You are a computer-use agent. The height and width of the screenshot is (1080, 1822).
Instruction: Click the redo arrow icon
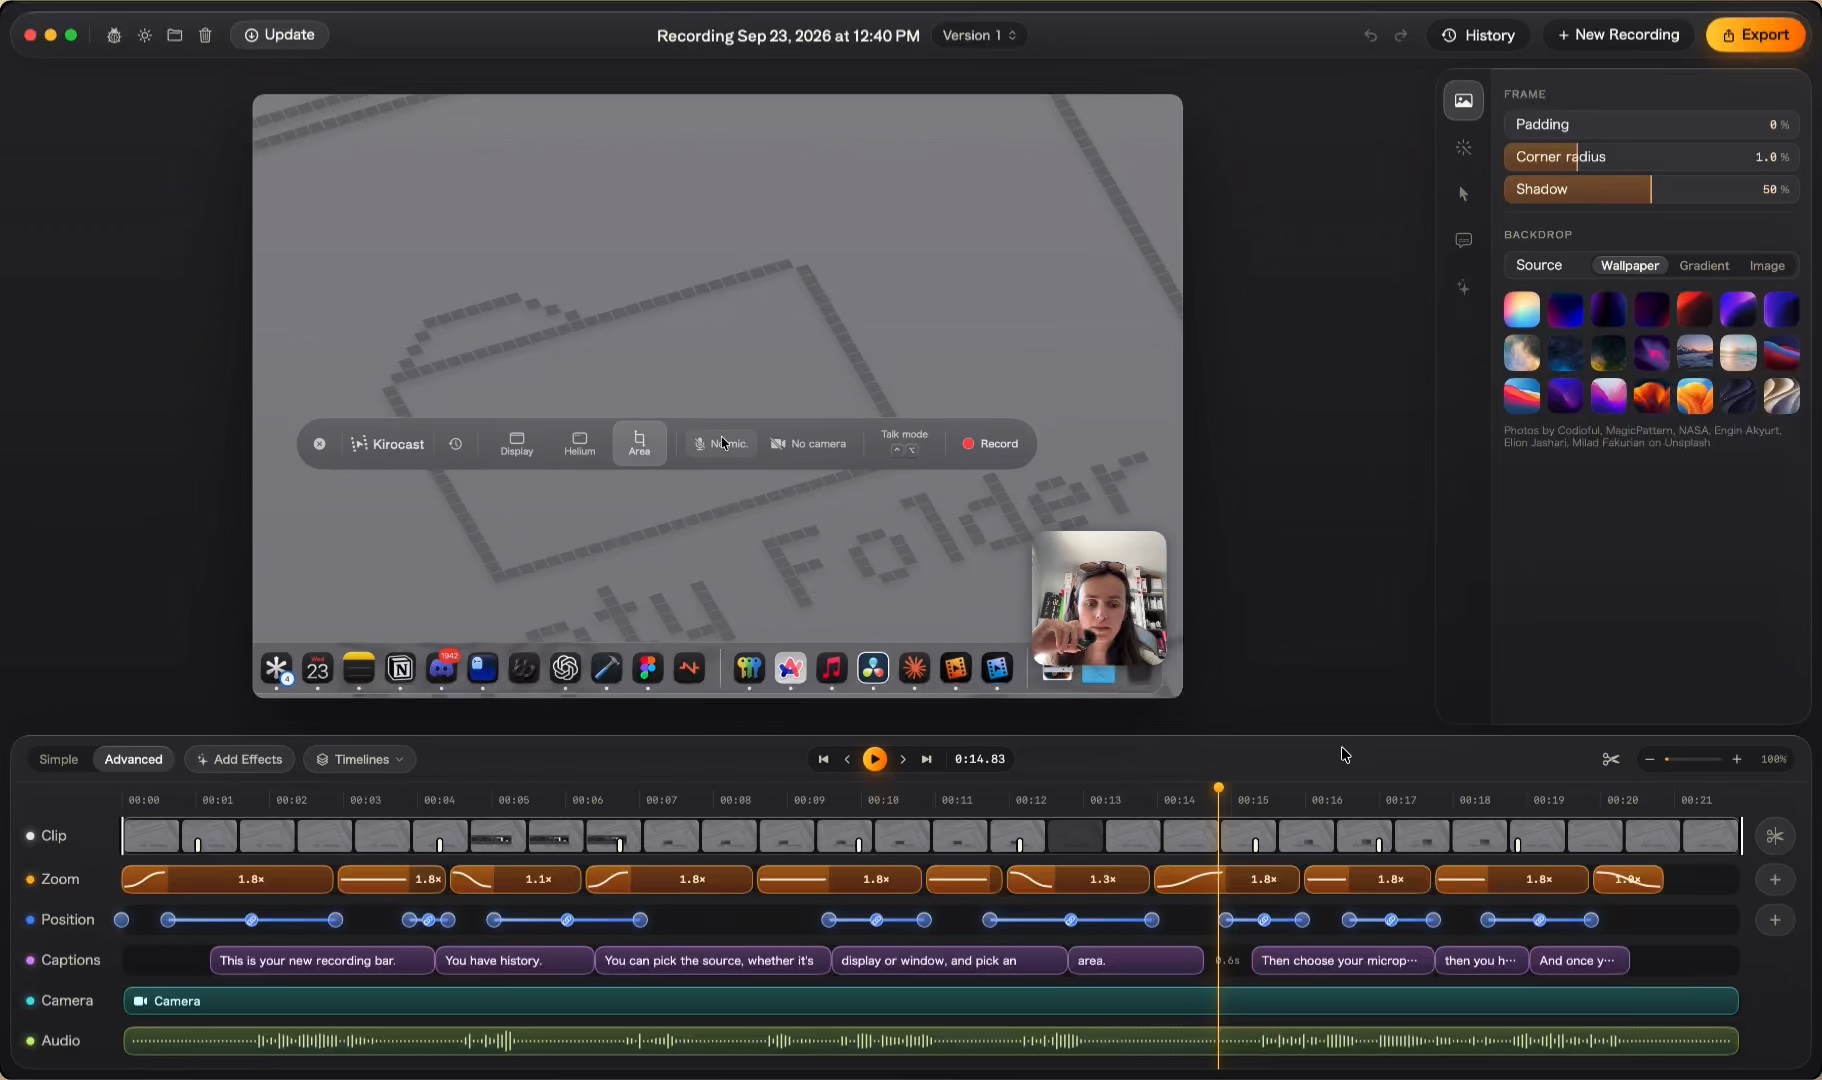pyautogui.click(x=1401, y=35)
